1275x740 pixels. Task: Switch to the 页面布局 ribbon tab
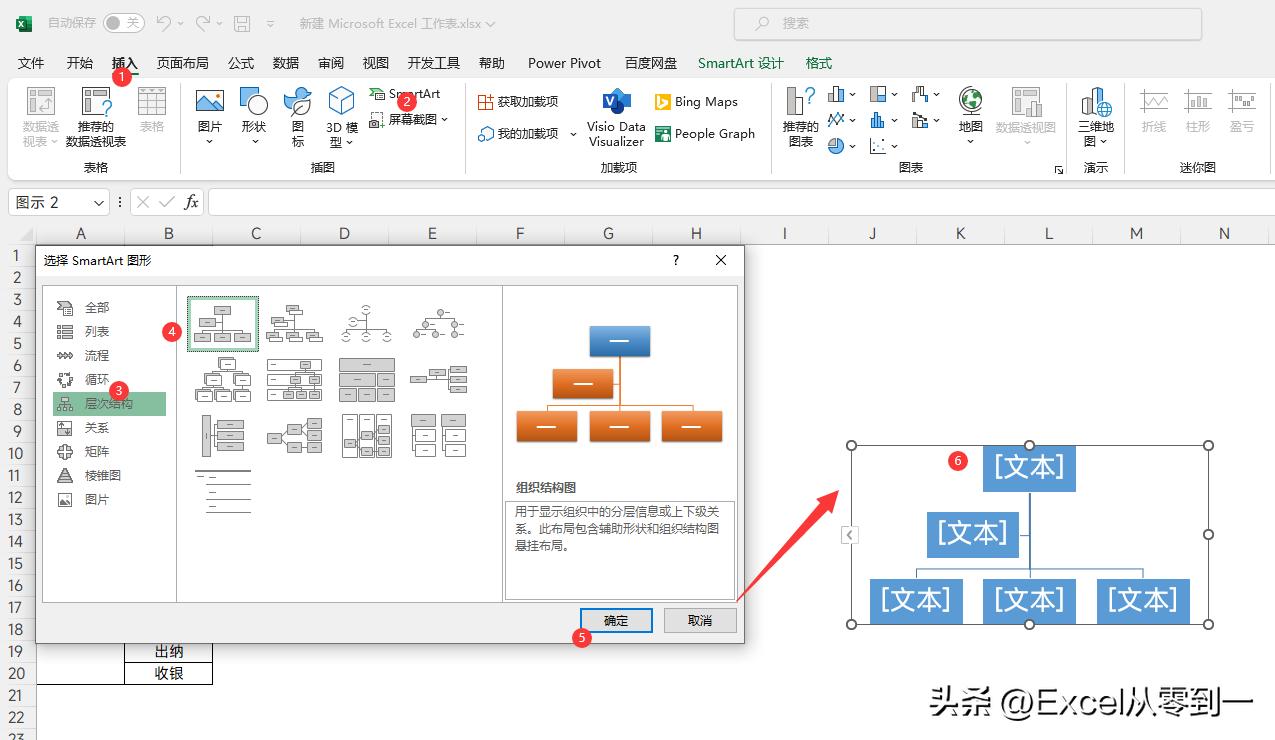[x=181, y=62]
